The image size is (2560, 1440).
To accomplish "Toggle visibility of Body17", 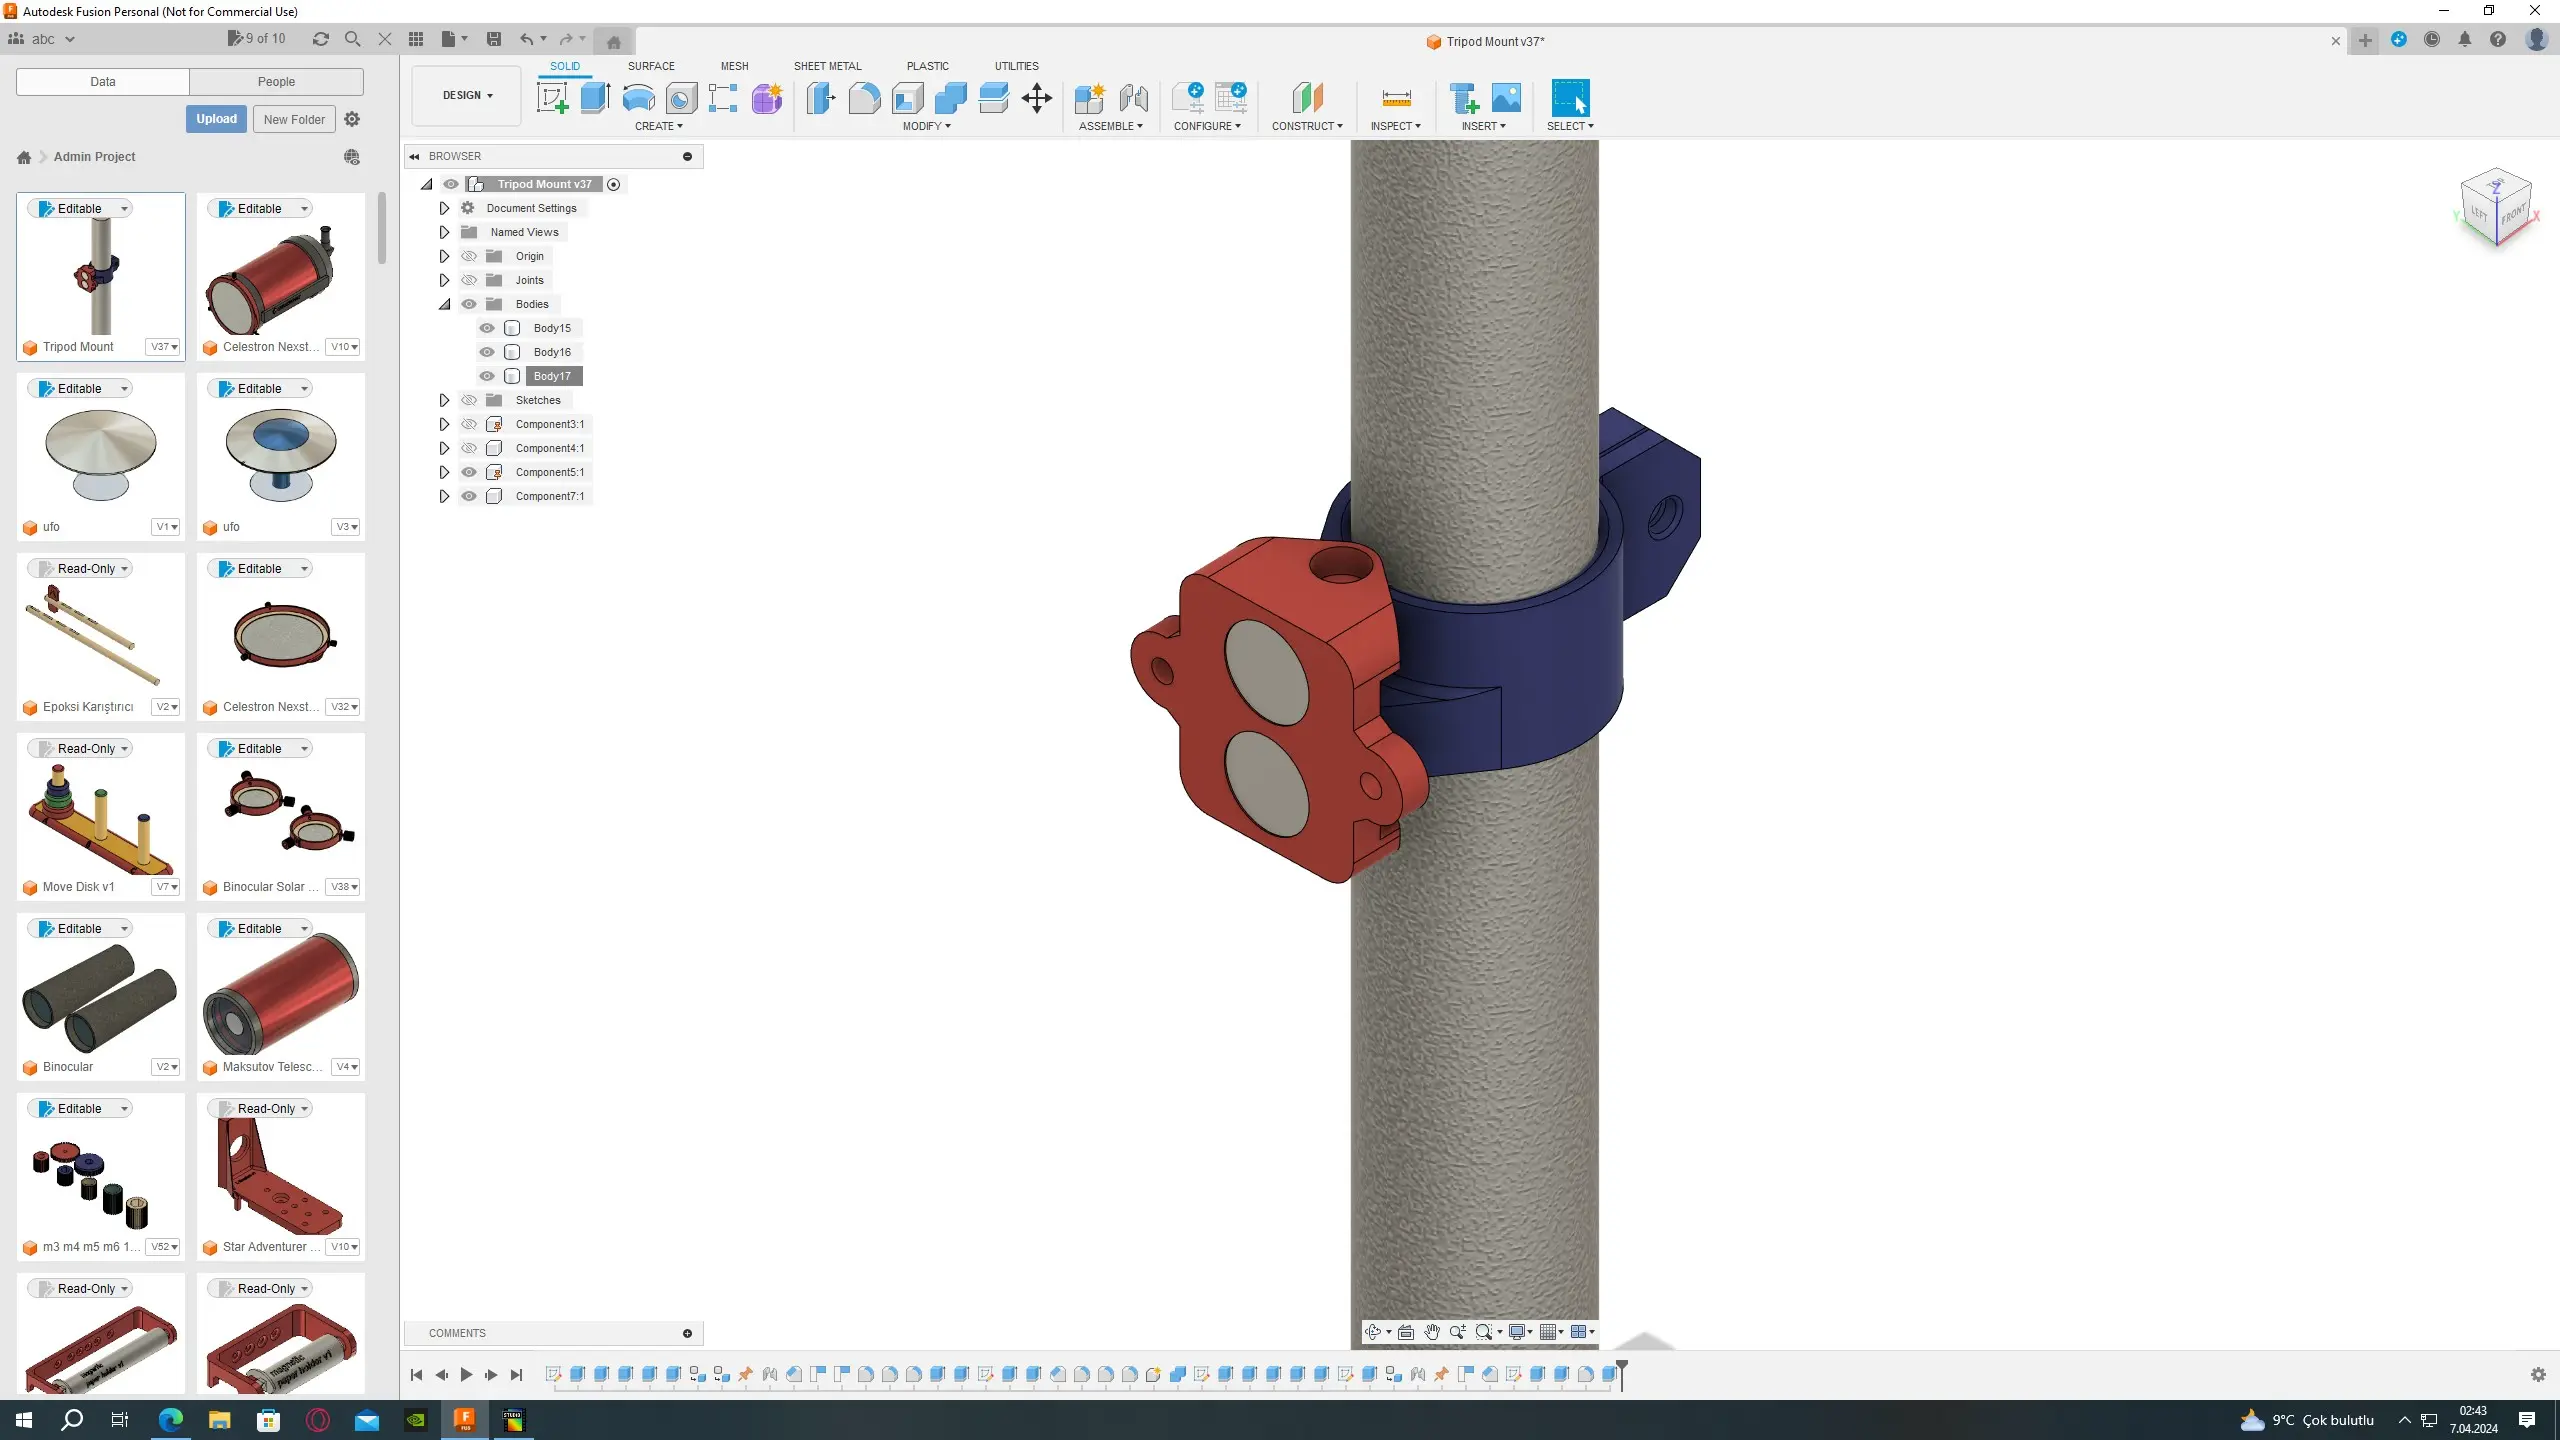I will (x=487, y=376).
